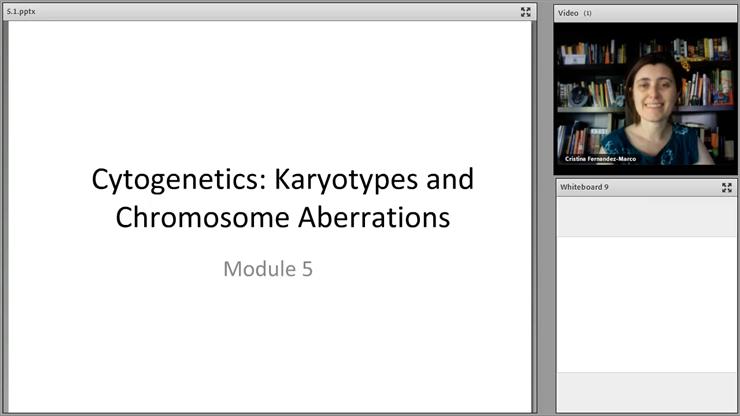Maximize the S.1.pptx presentation pod to full screen
Image resolution: width=740 pixels, height=416 pixels.
525,12
